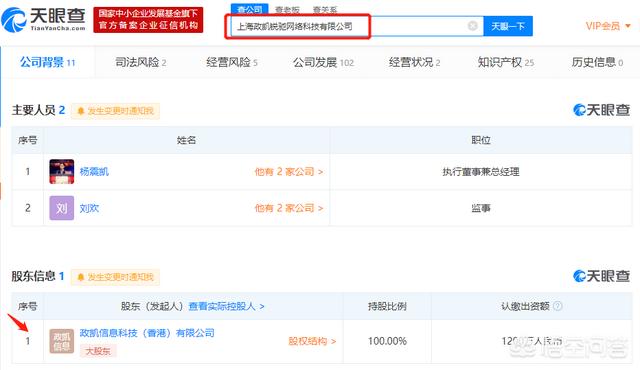
Task: Select the 查公司 search tab
Action: tap(250, 9)
